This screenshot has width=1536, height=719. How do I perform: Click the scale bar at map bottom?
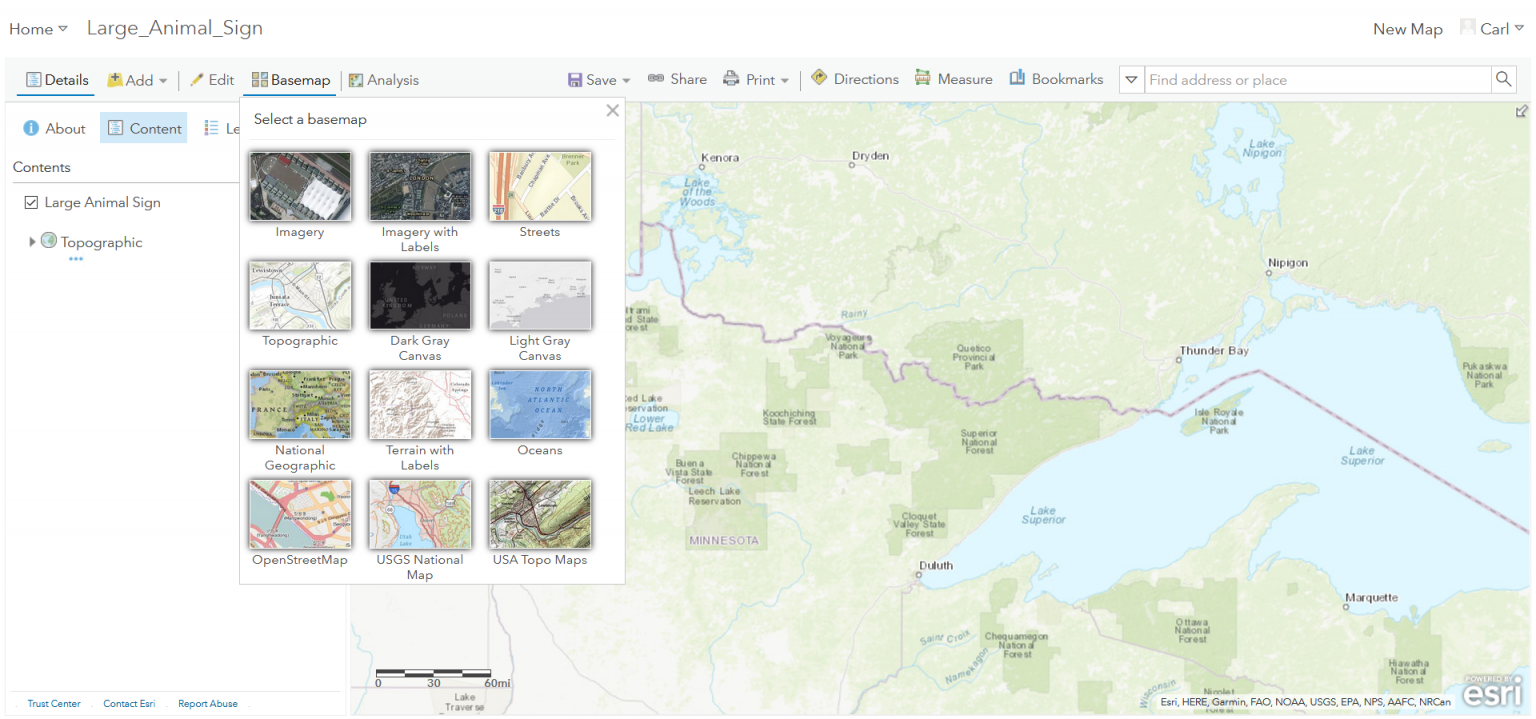coord(434,673)
